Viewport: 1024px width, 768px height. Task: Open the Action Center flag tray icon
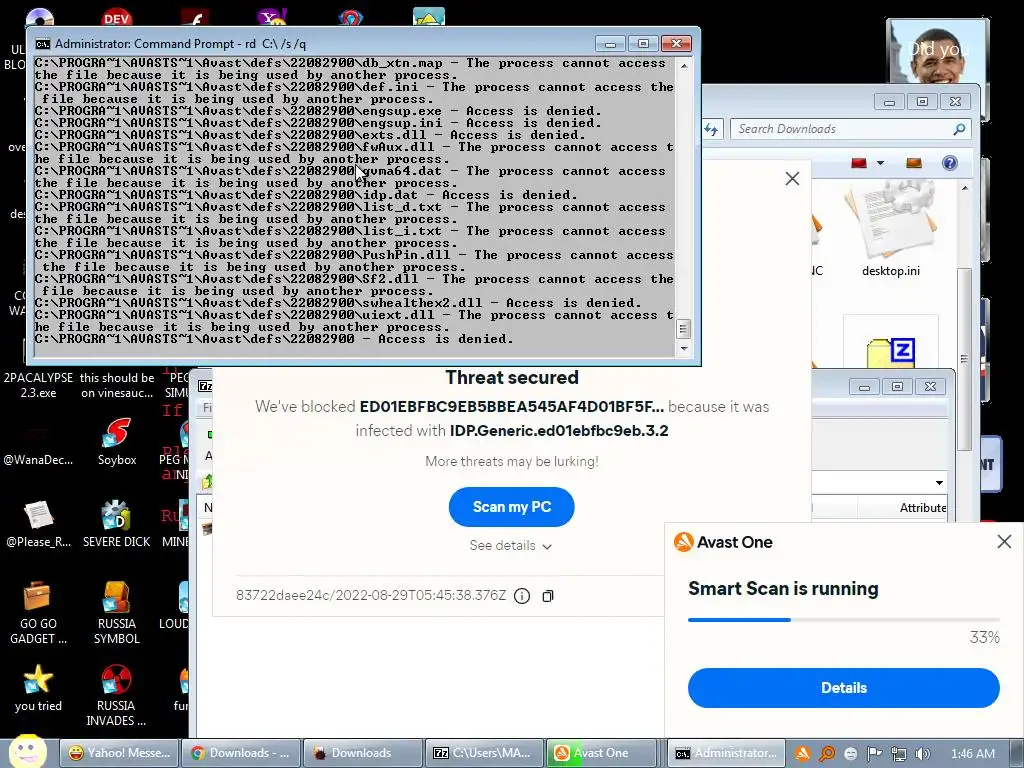coord(874,754)
